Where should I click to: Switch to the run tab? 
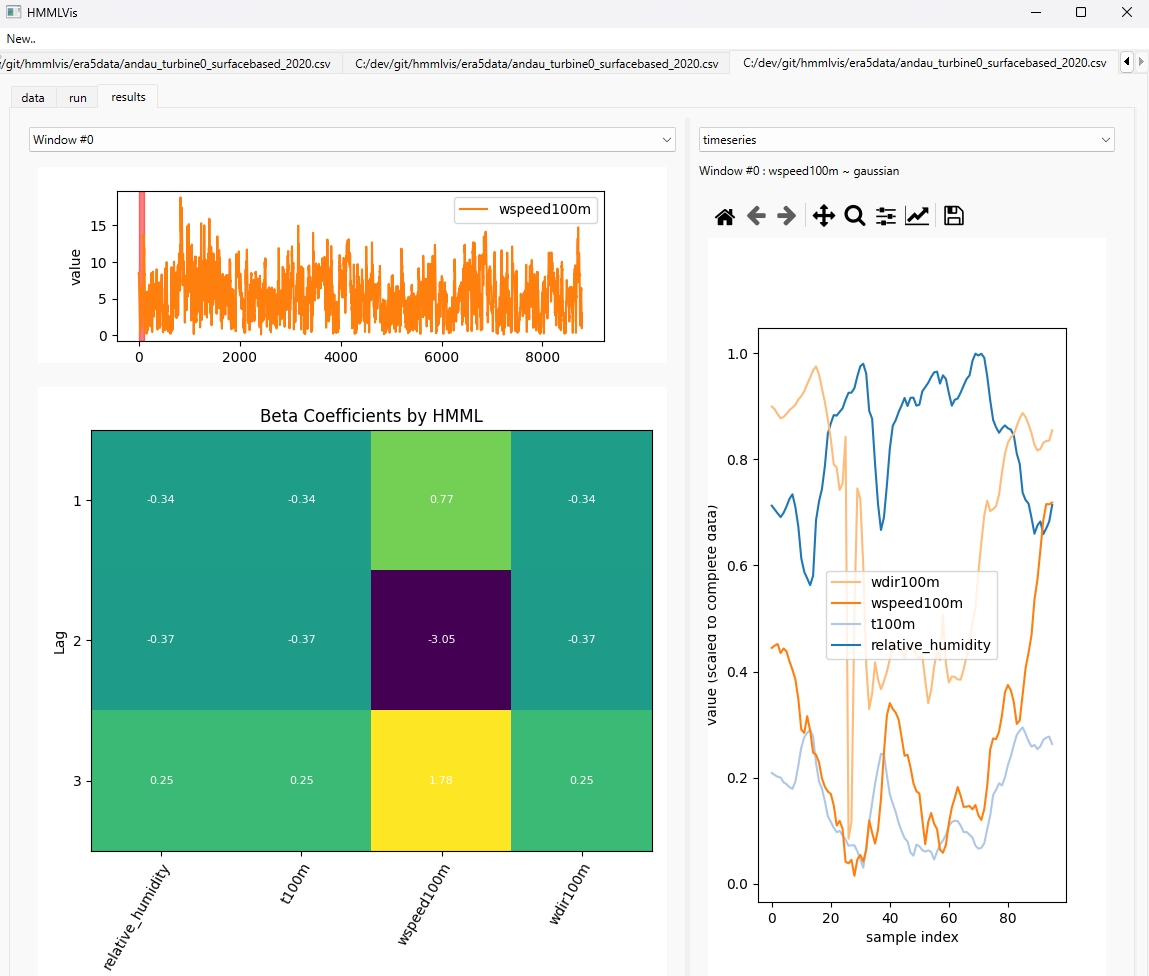click(x=78, y=98)
